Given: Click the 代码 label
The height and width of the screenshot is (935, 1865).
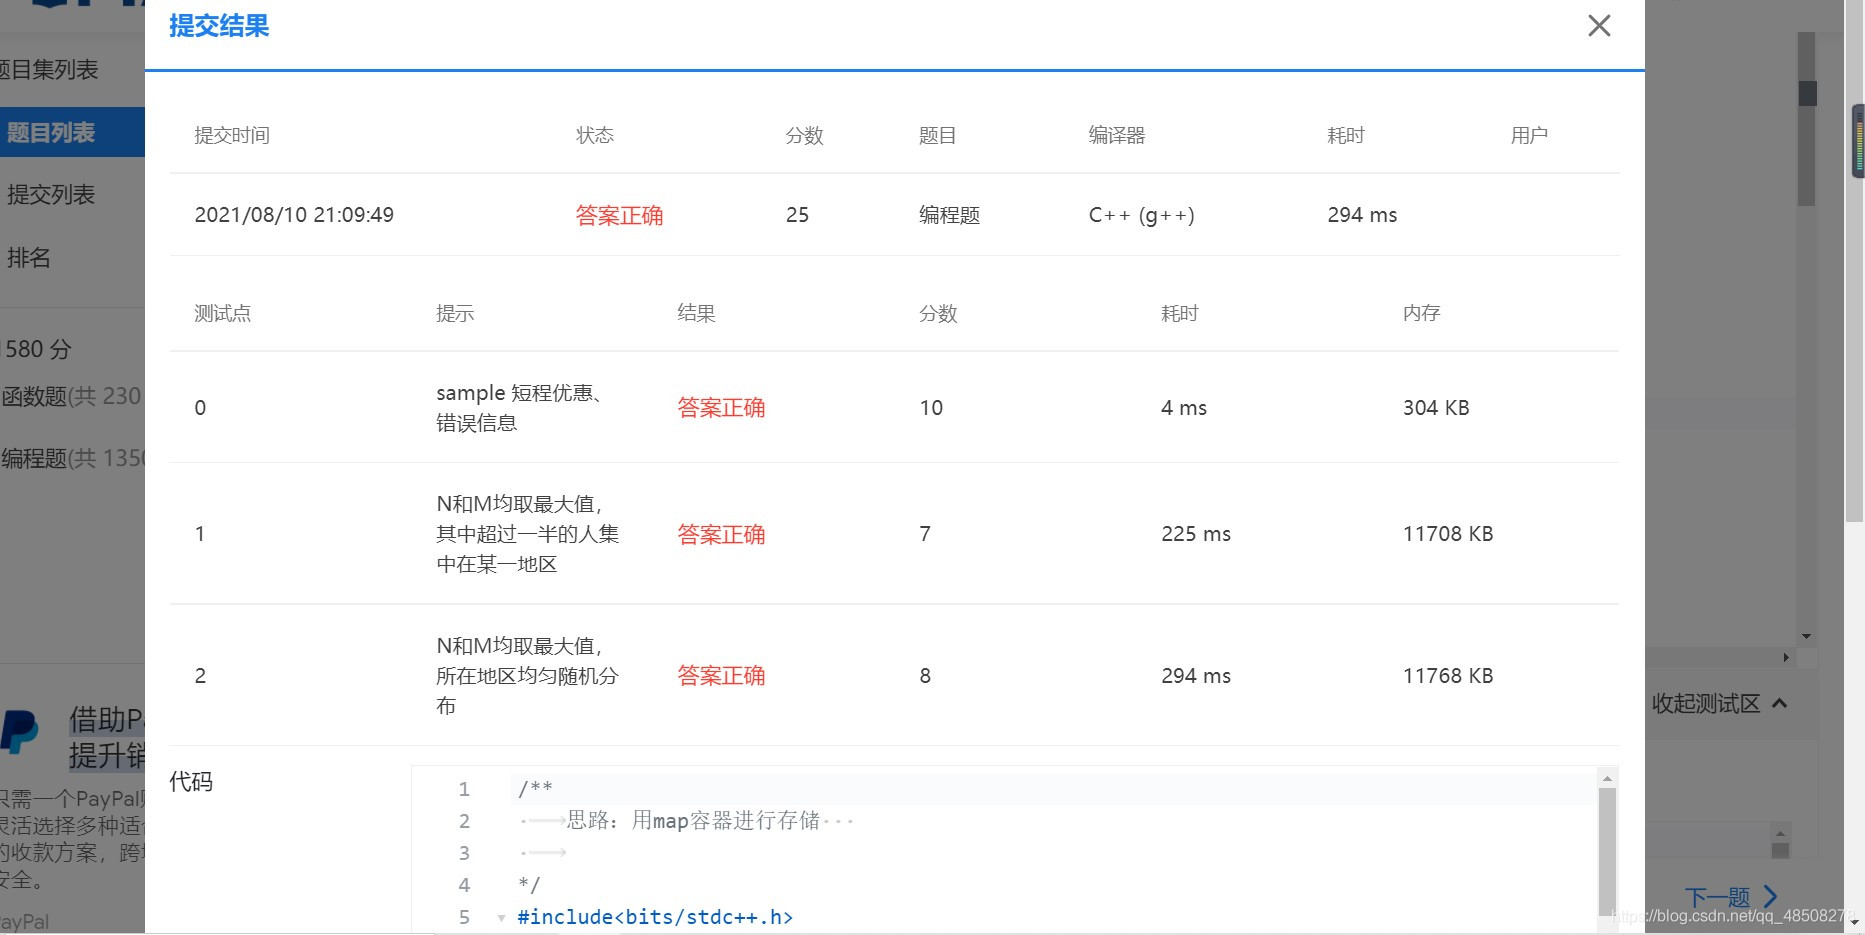Looking at the screenshot, I should (191, 782).
